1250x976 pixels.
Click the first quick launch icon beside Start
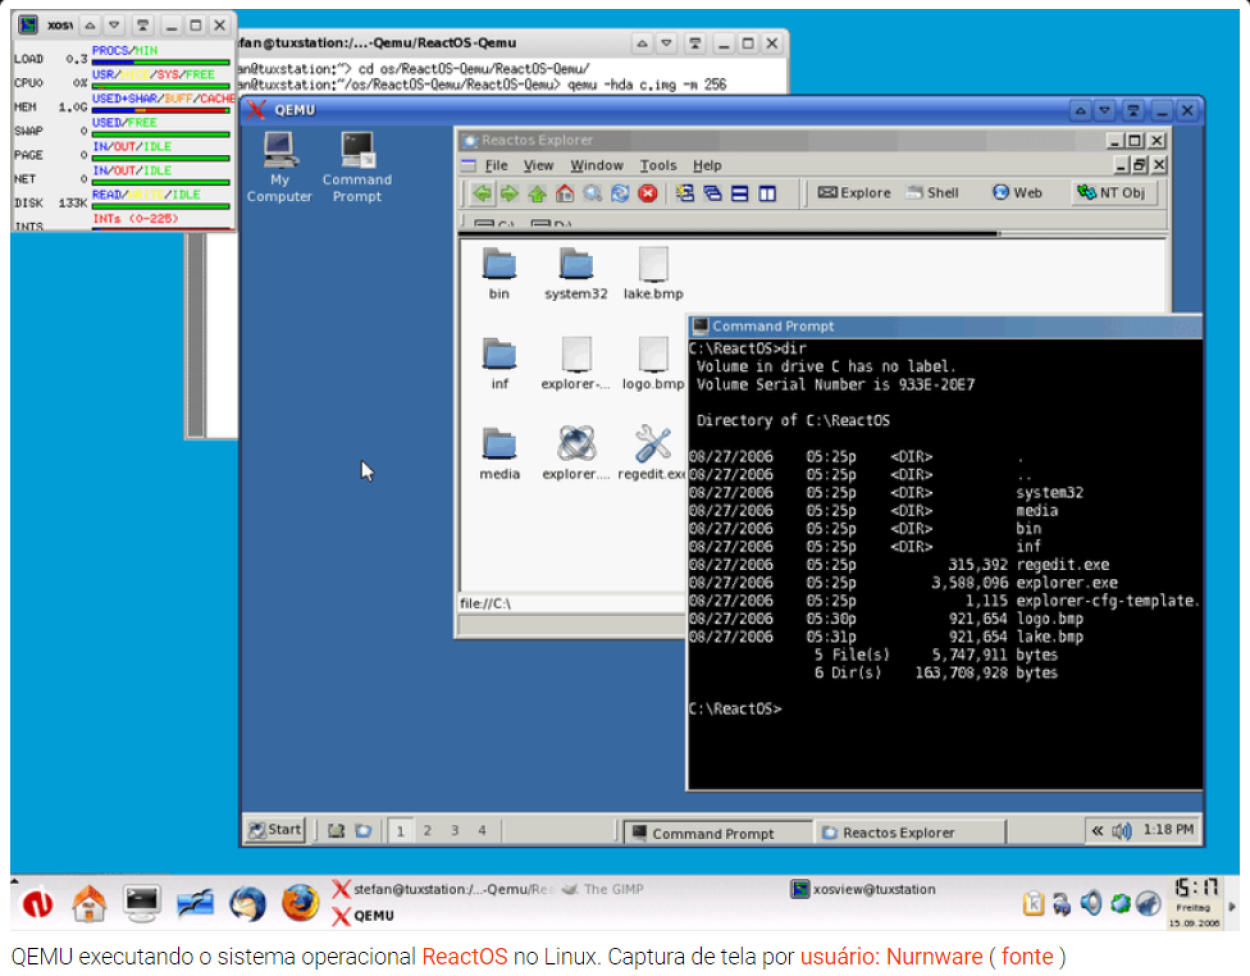pyautogui.click(x=336, y=831)
